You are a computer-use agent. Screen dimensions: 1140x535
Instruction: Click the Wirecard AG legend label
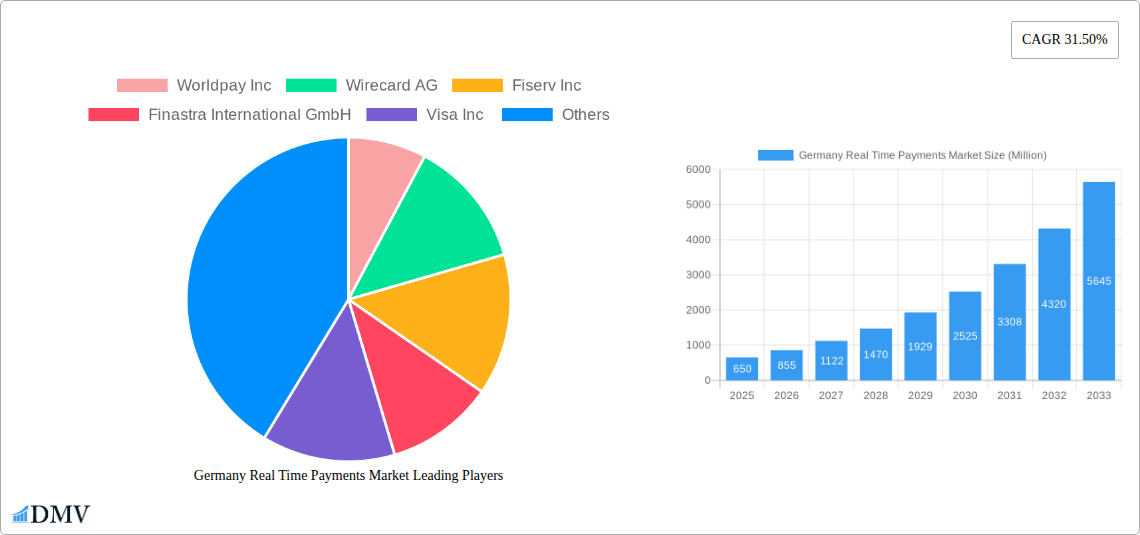click(392, 86)
